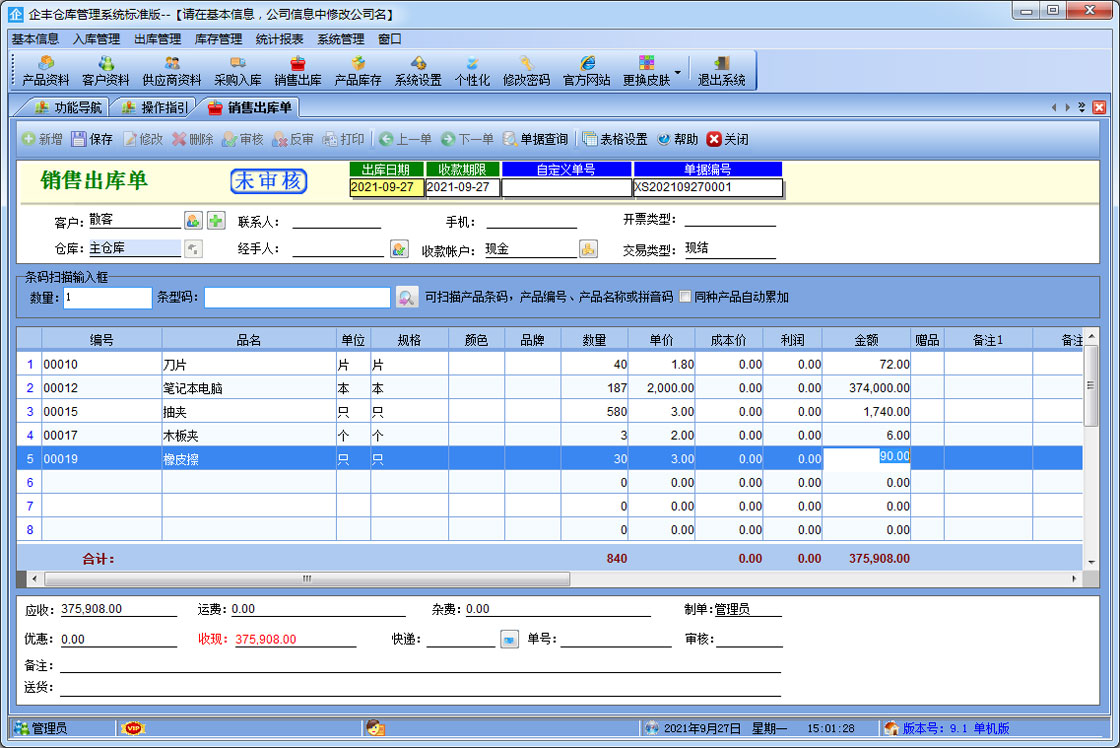The height and width of the screenshot is (748, 1120).
Task: Click the customer lookup icon beside 客户
Action: pos(194,221)
